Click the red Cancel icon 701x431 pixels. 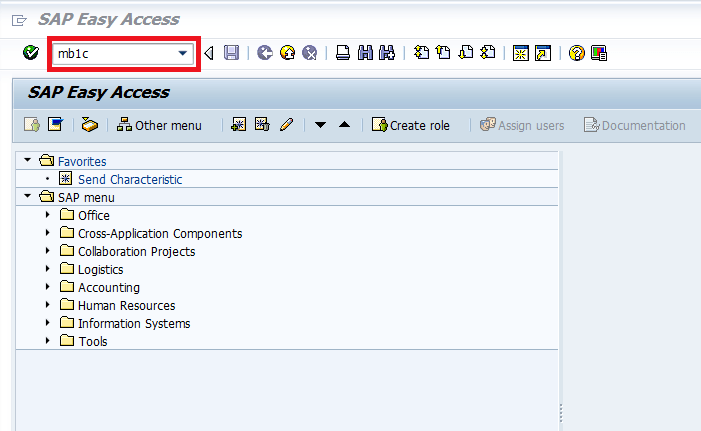310,53
